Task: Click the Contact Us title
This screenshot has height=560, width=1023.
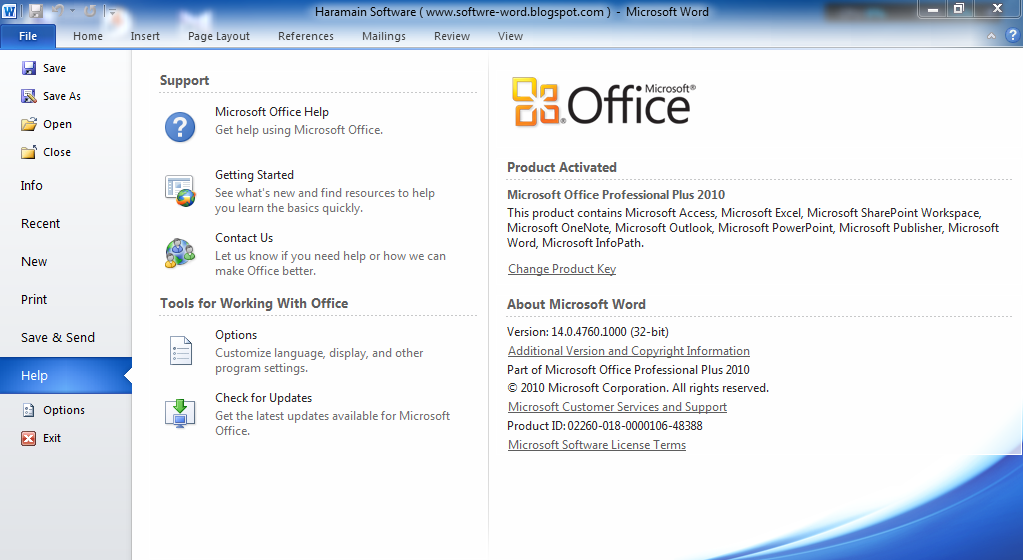Action: [244, 238]
